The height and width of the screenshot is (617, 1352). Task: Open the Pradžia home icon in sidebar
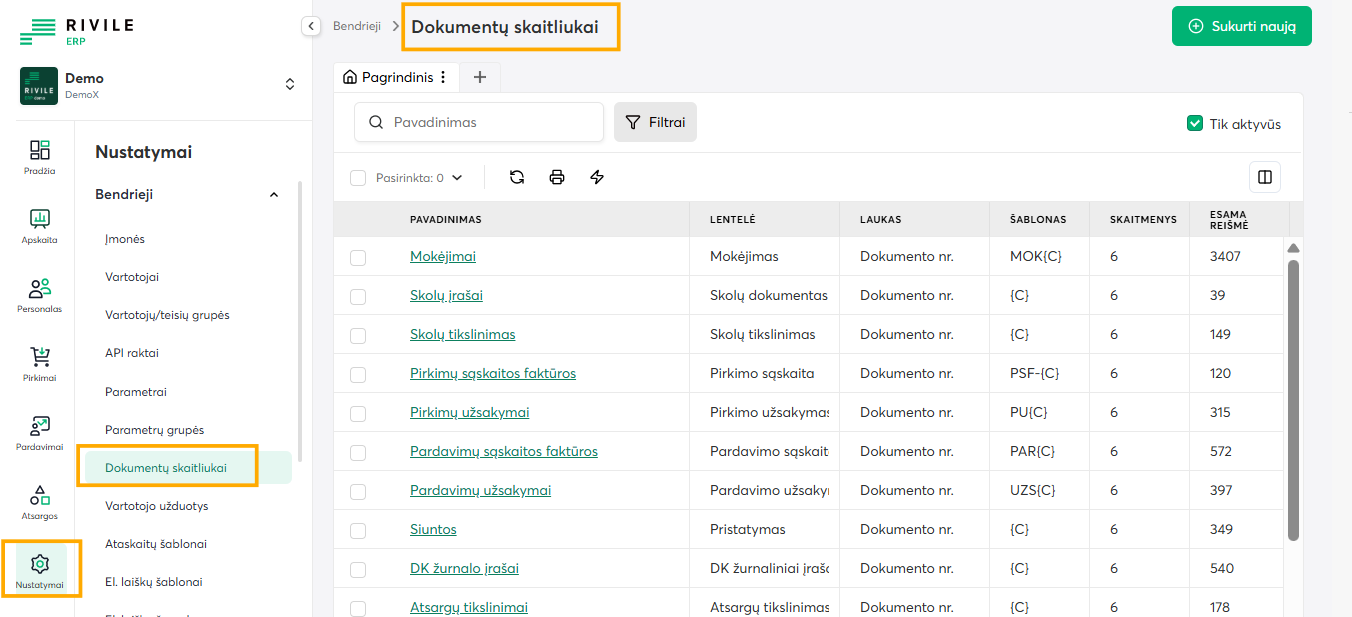(40, 157)
